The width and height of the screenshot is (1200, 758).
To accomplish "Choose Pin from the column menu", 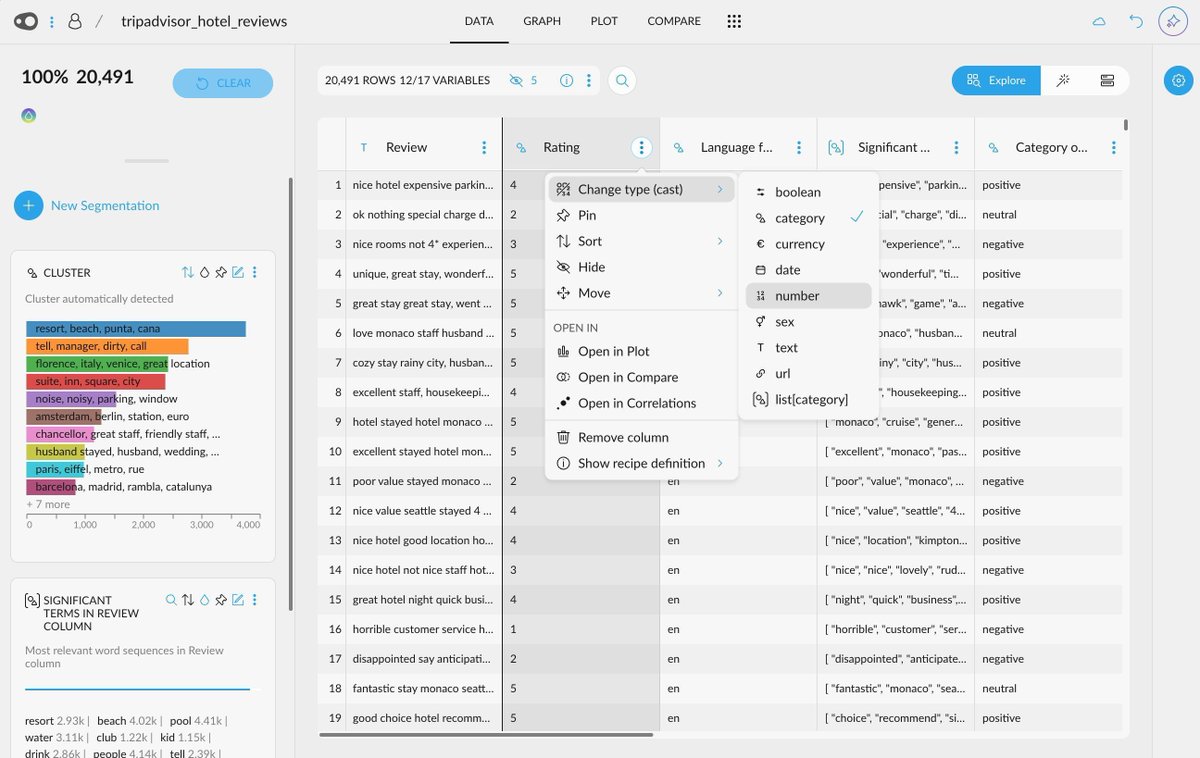I will point(641,215).
